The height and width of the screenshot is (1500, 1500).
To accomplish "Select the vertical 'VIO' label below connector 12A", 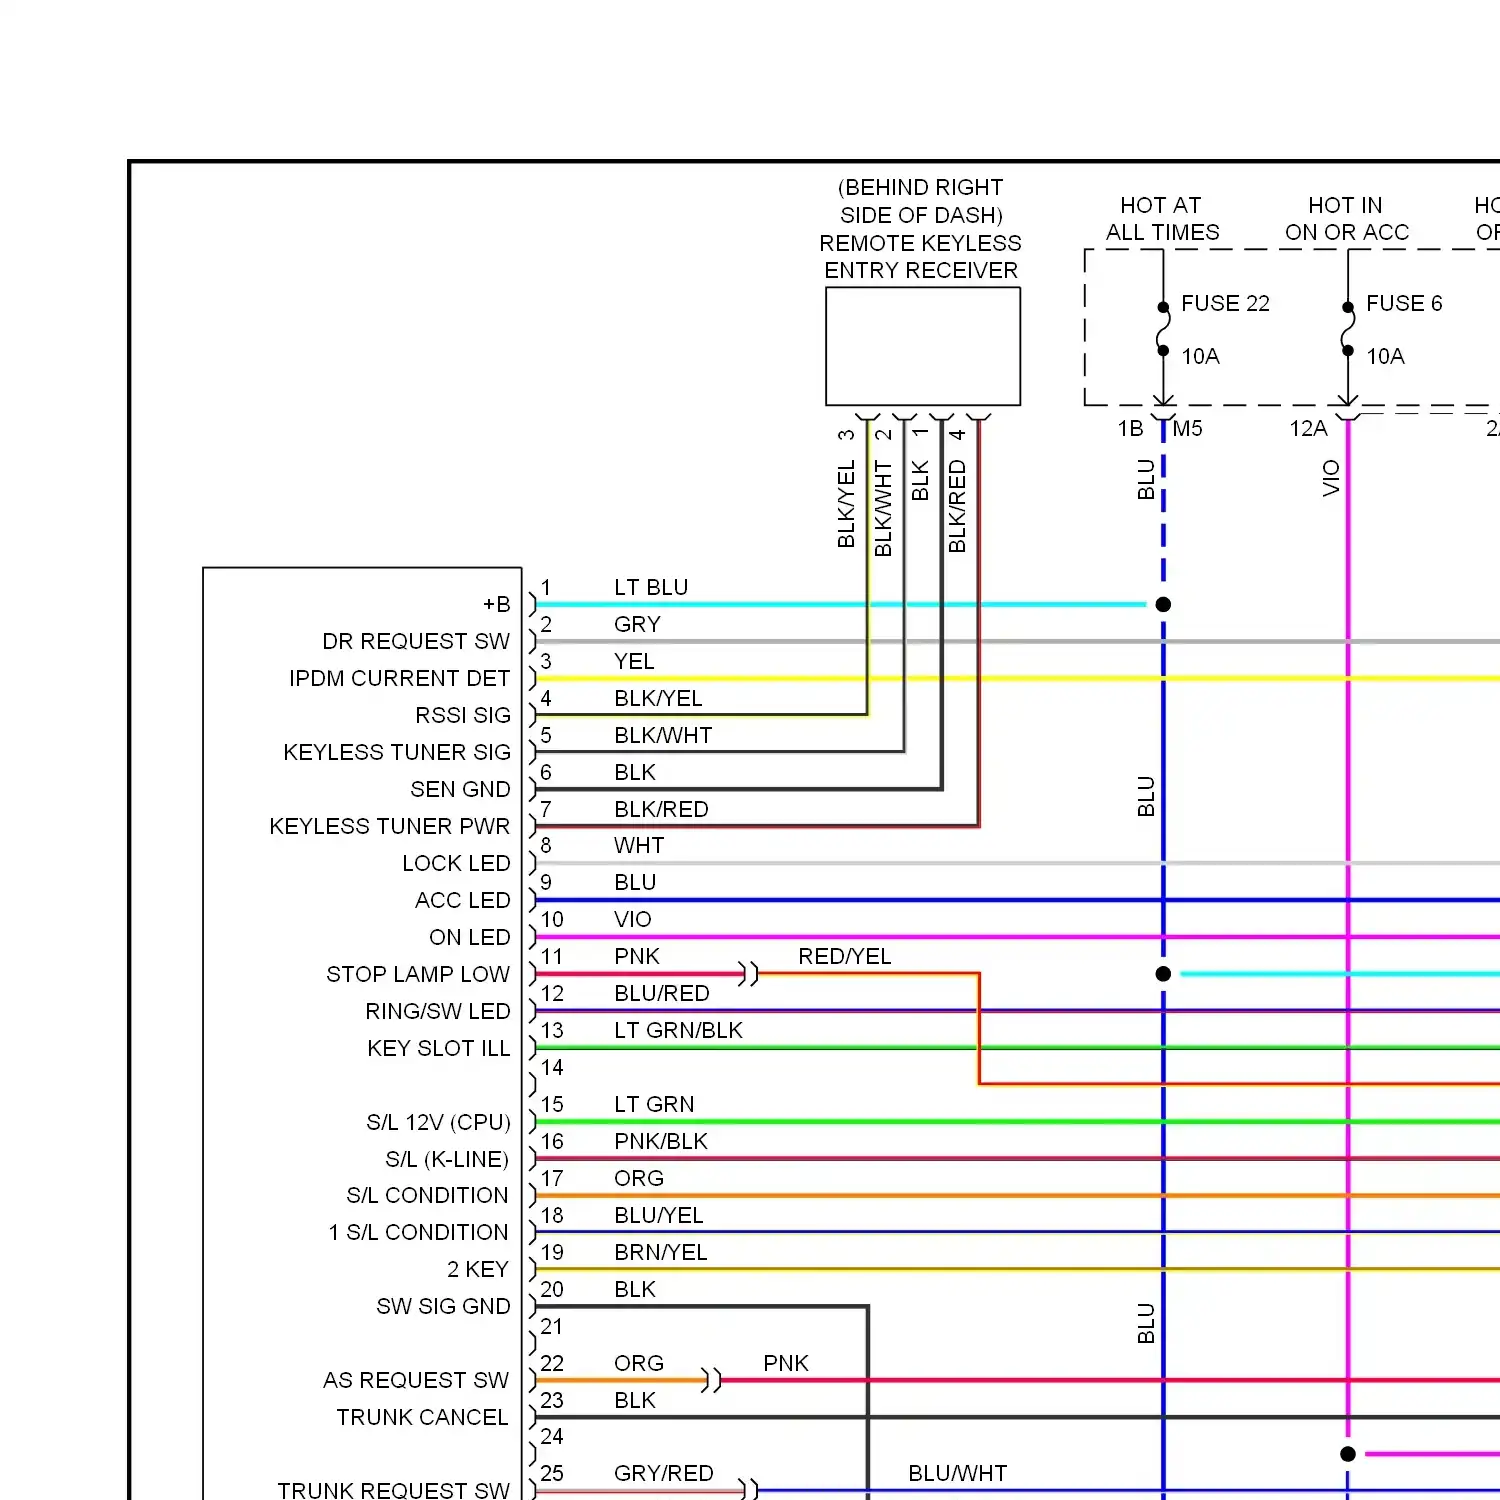I will coord(1331,478).
